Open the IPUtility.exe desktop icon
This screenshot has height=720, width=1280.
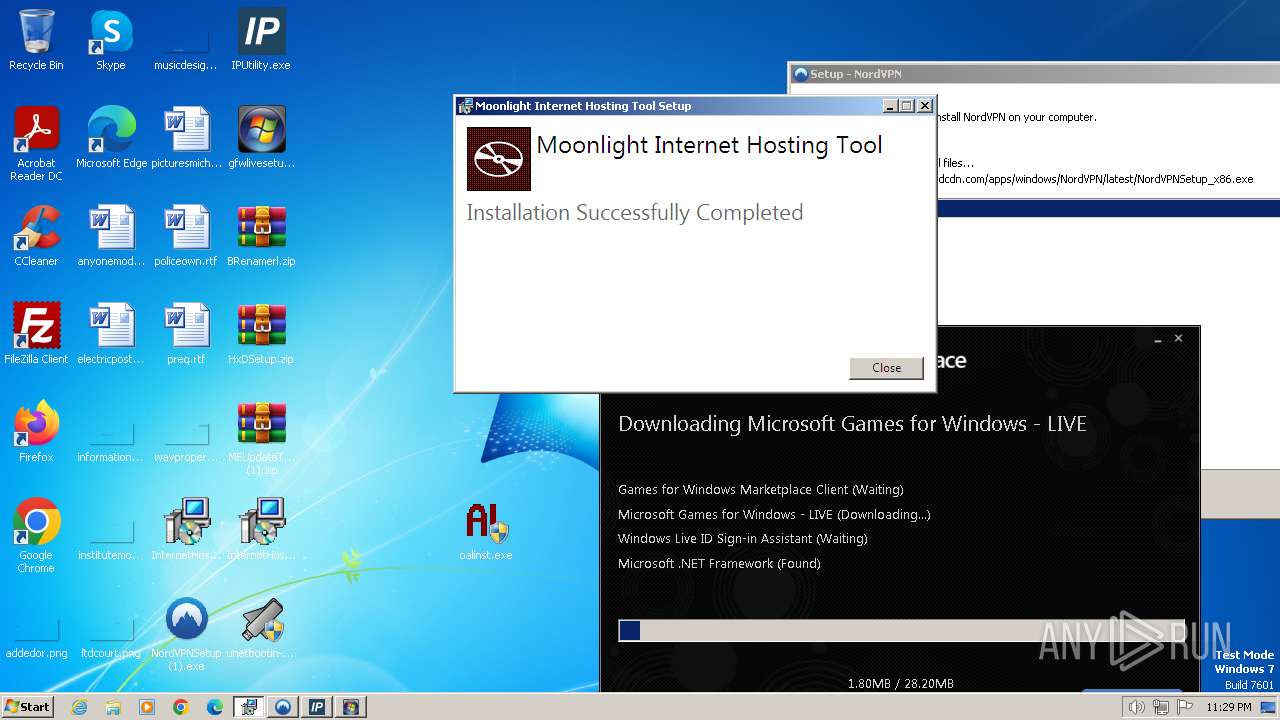coord(261,40)
